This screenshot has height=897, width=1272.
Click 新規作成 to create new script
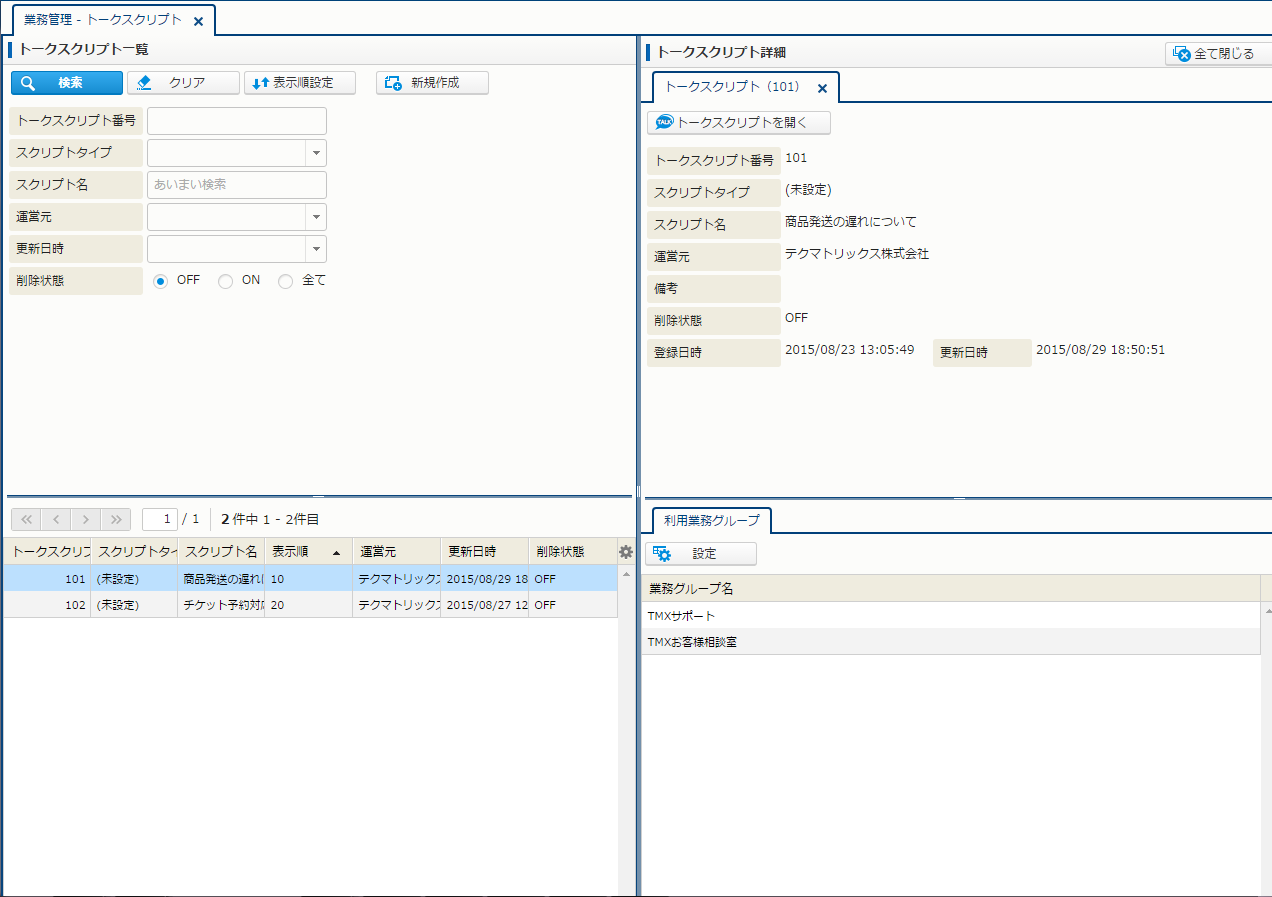tap(432, 83)
